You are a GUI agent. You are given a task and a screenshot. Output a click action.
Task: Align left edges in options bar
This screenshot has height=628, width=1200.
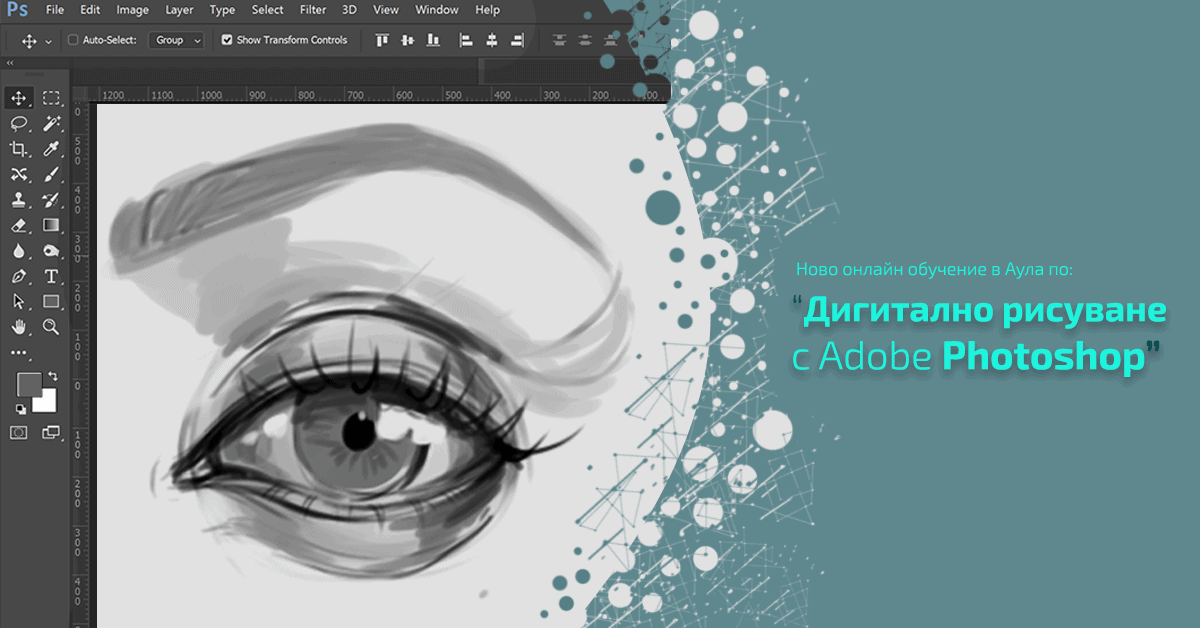point(466,41)
